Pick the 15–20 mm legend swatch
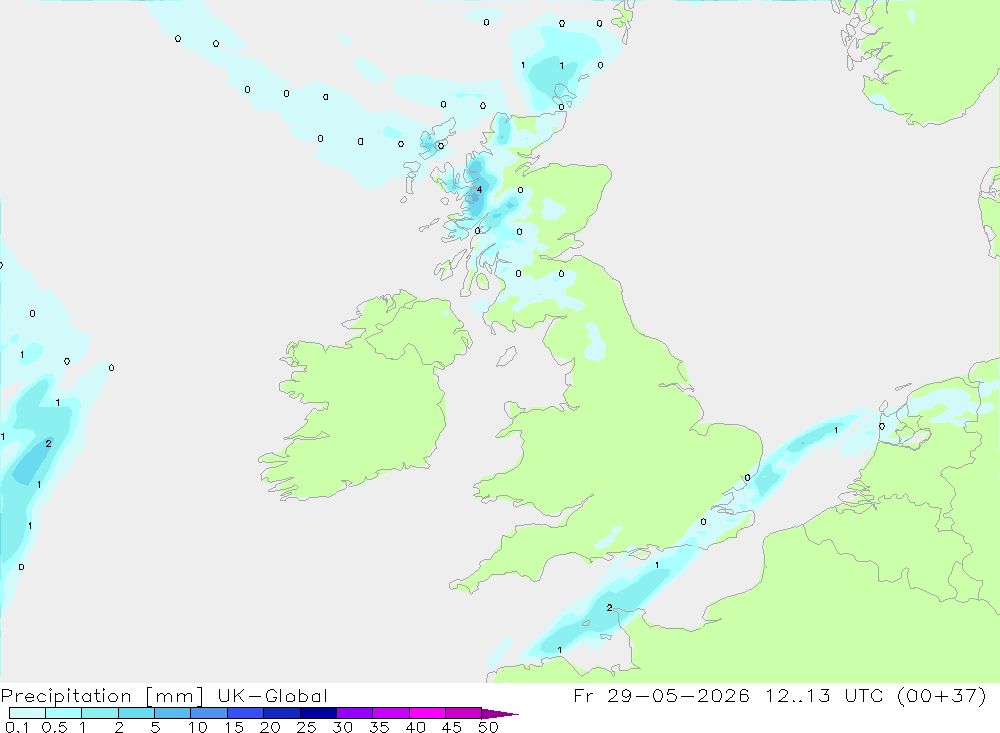 245,713
